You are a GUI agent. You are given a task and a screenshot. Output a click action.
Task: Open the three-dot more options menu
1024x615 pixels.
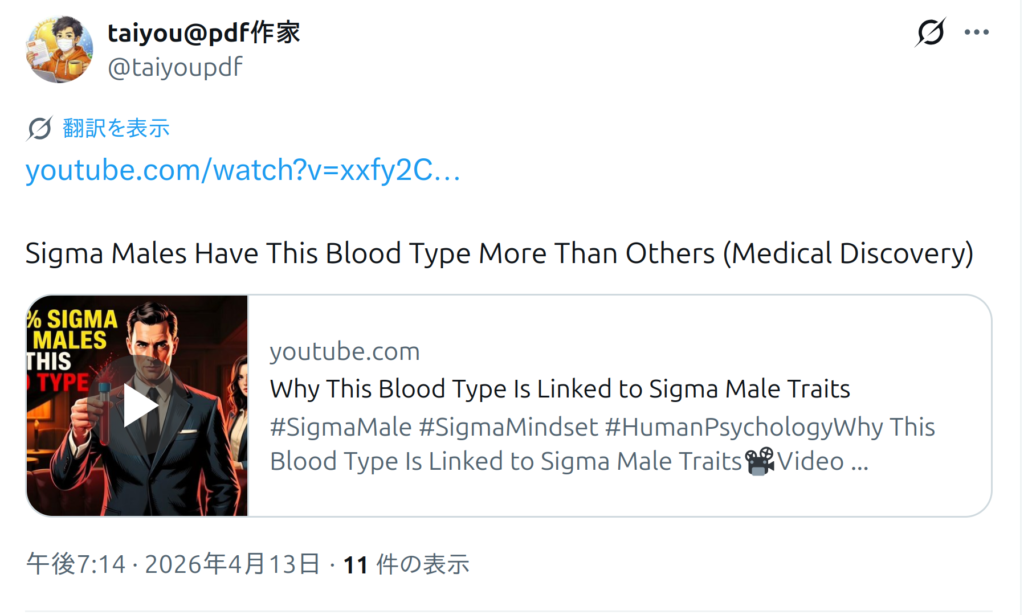(976, 33)
